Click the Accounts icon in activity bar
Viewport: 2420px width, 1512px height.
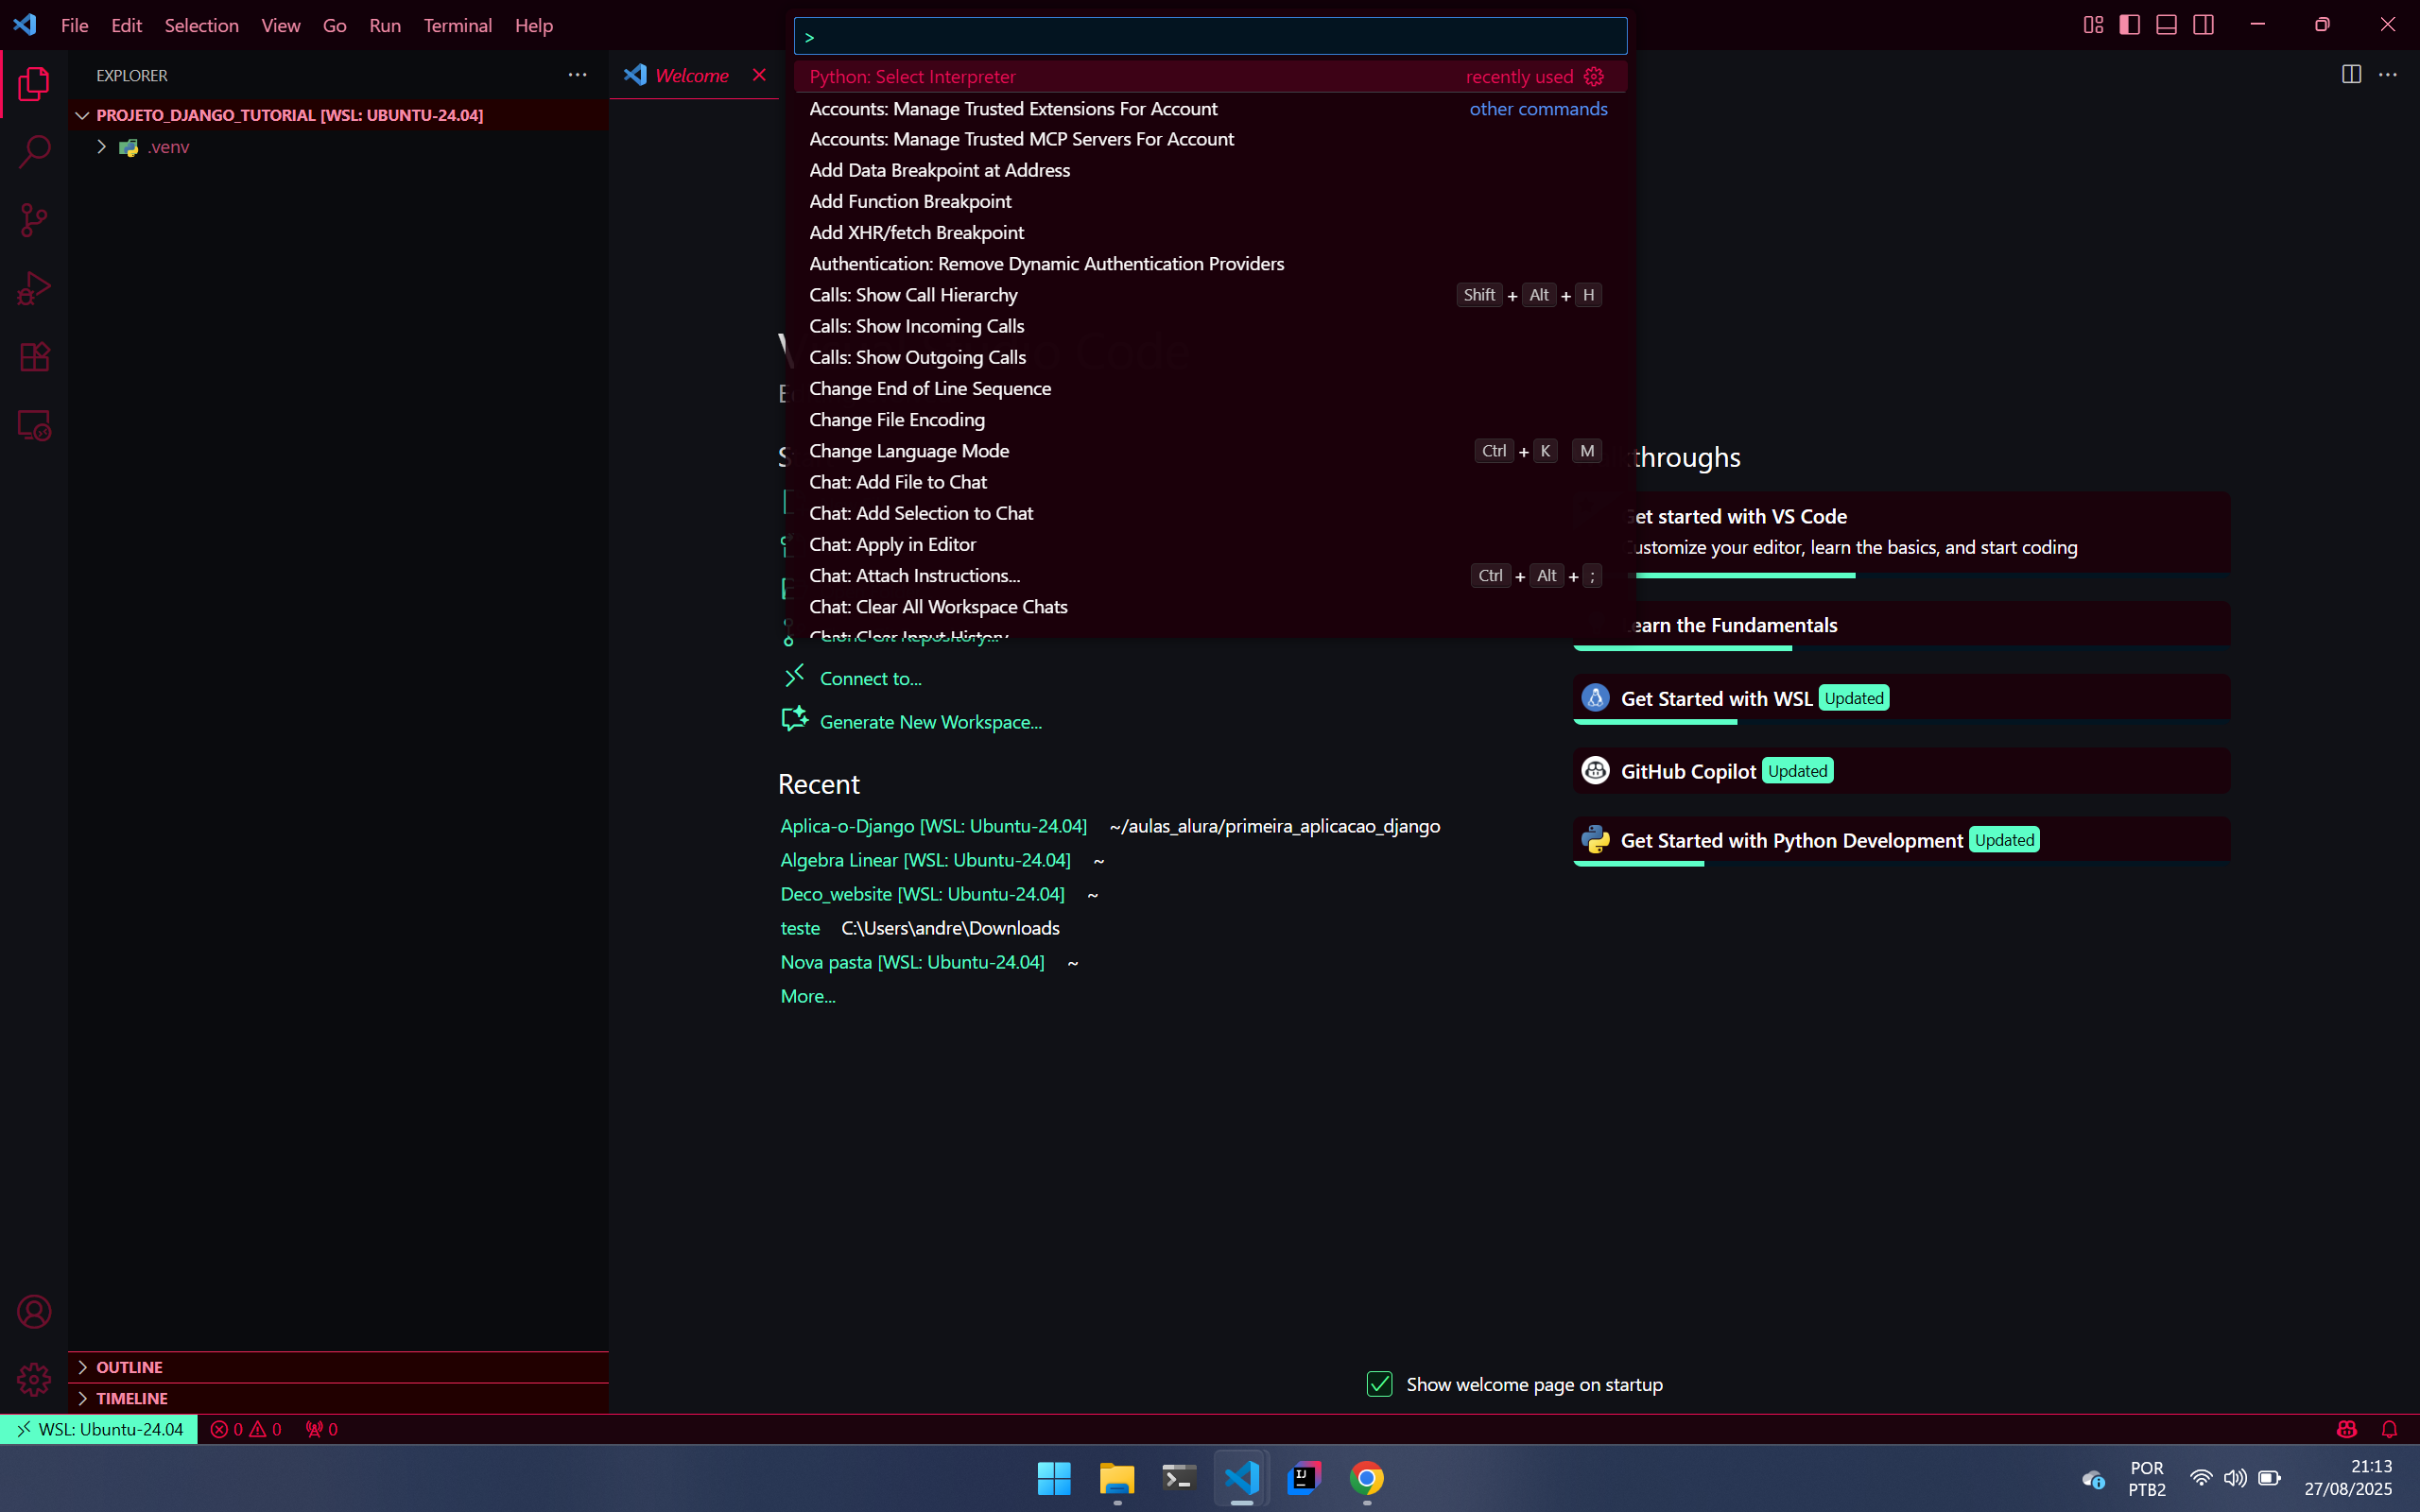coord(34,1311)
